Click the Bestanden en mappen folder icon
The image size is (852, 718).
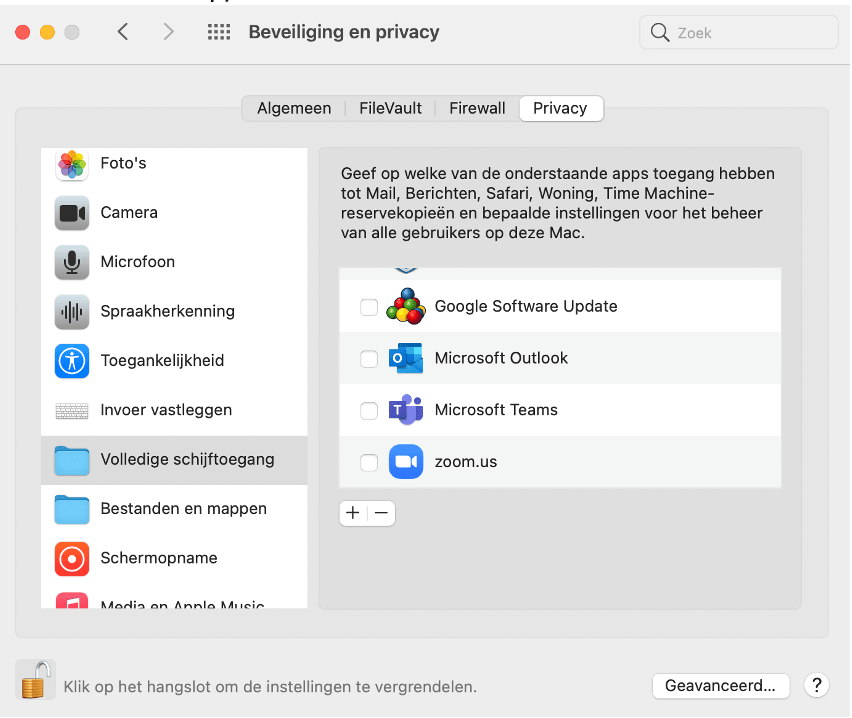tap(72, 509)
